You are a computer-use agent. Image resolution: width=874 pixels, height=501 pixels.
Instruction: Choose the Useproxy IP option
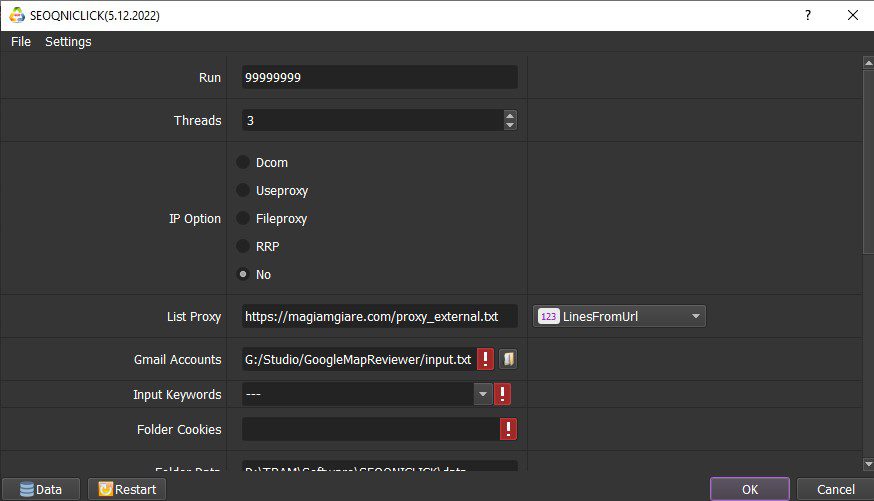(243, 190)
